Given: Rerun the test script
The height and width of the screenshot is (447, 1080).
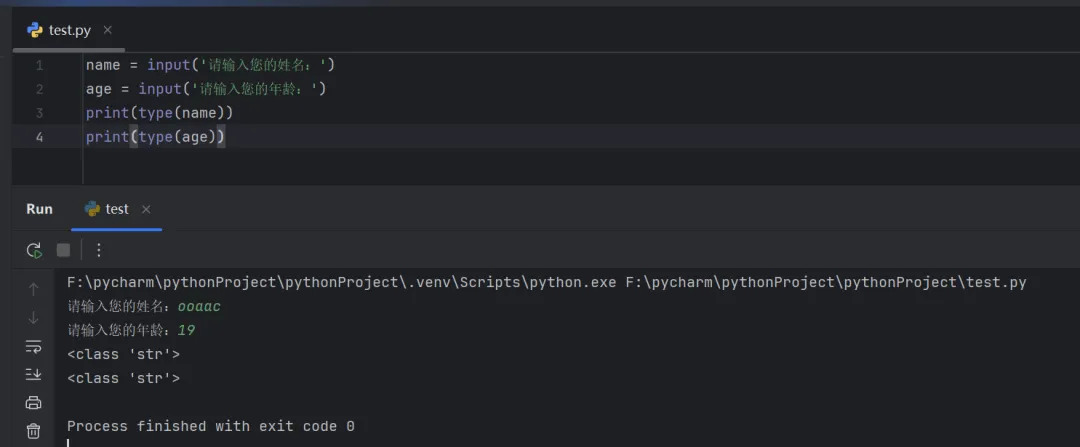Looking at the screenshot, I should tap(34, 250).
